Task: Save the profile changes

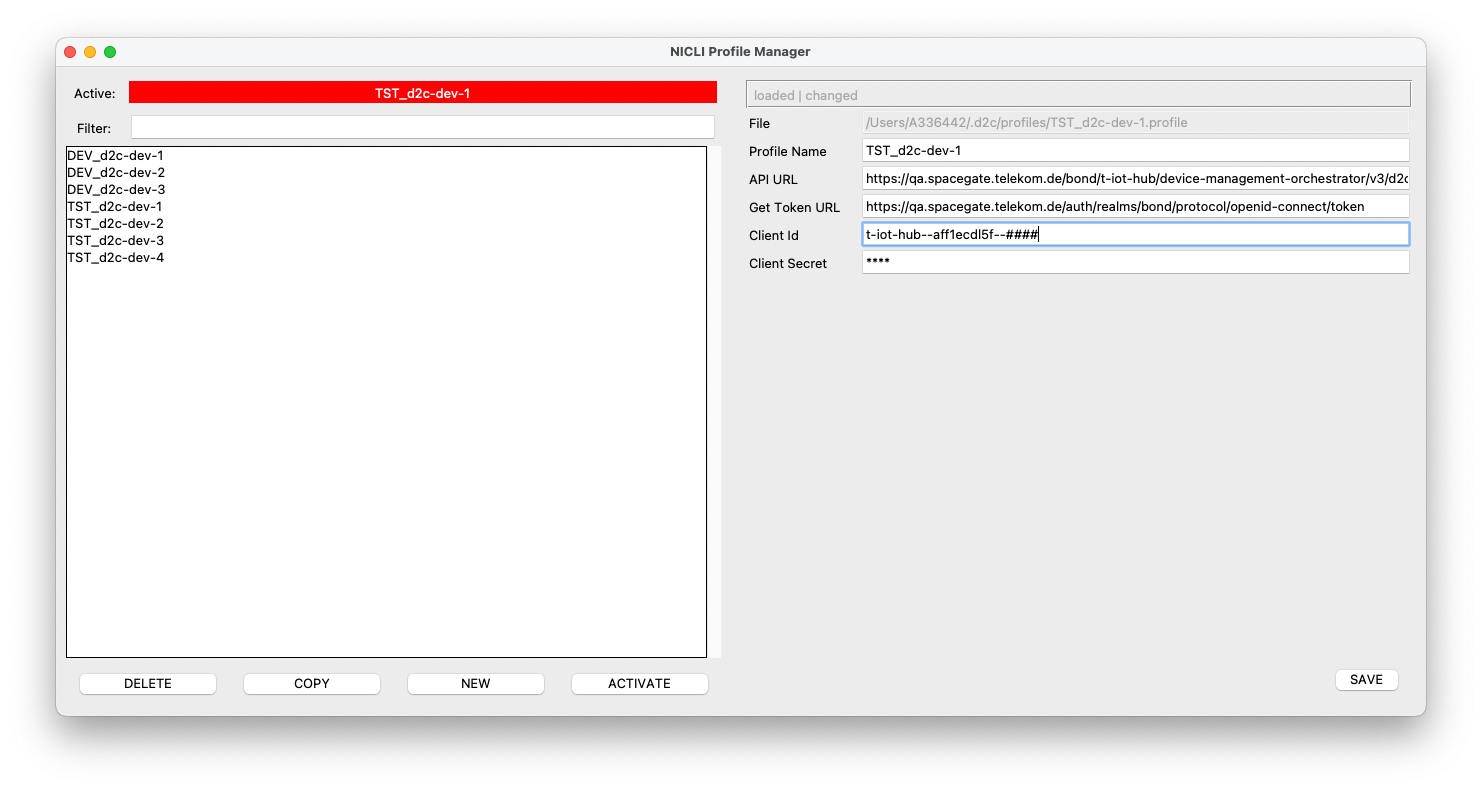Action: click(1366, 679)
